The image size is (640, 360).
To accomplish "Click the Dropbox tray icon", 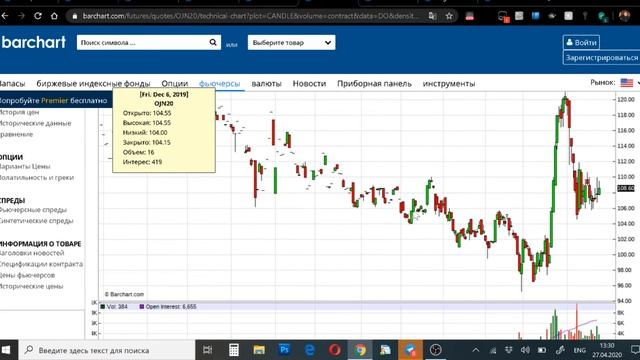I will 509,350.
